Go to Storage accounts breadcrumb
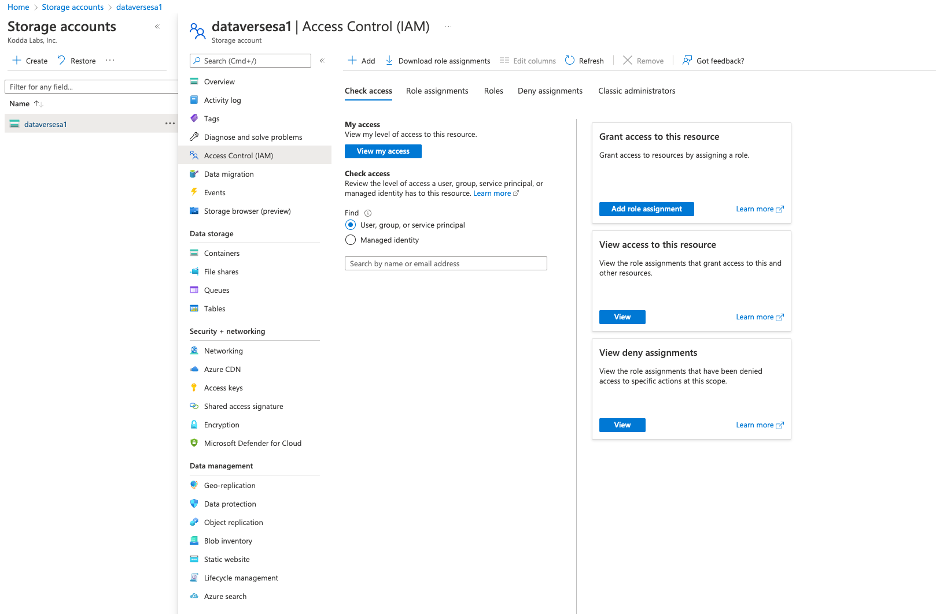 (72, 7)
